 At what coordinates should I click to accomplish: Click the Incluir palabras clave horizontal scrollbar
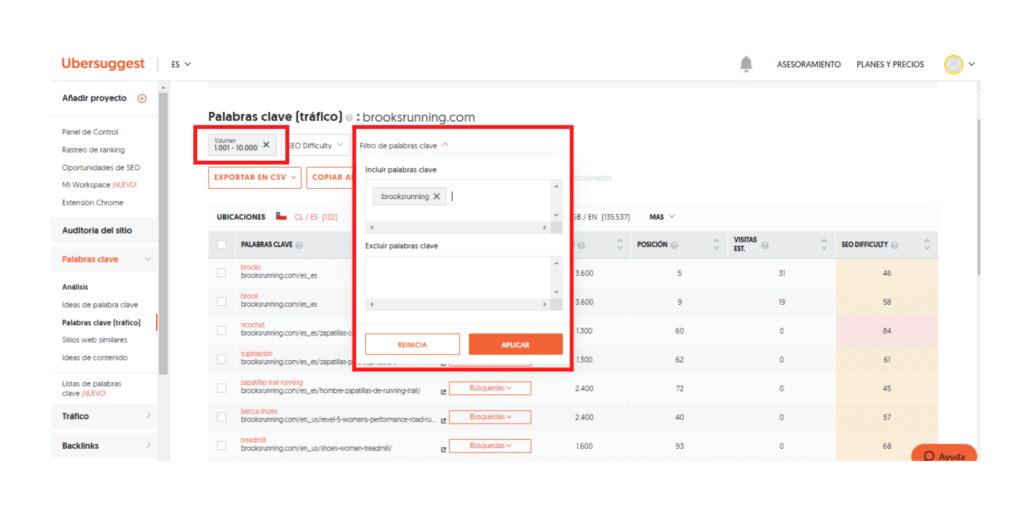coord(458,228)
